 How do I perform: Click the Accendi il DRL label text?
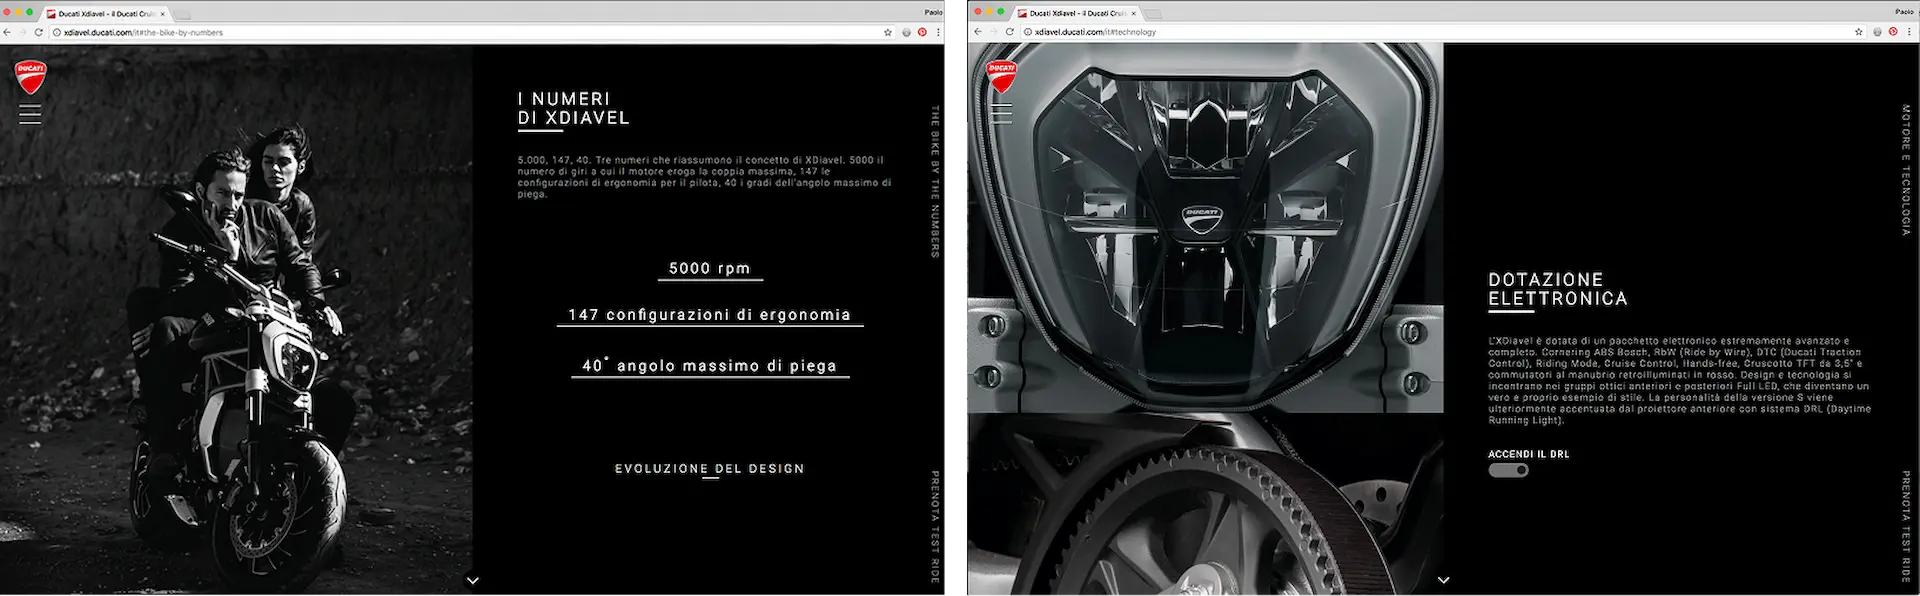pyautogui.click(x=1529, y=454)
